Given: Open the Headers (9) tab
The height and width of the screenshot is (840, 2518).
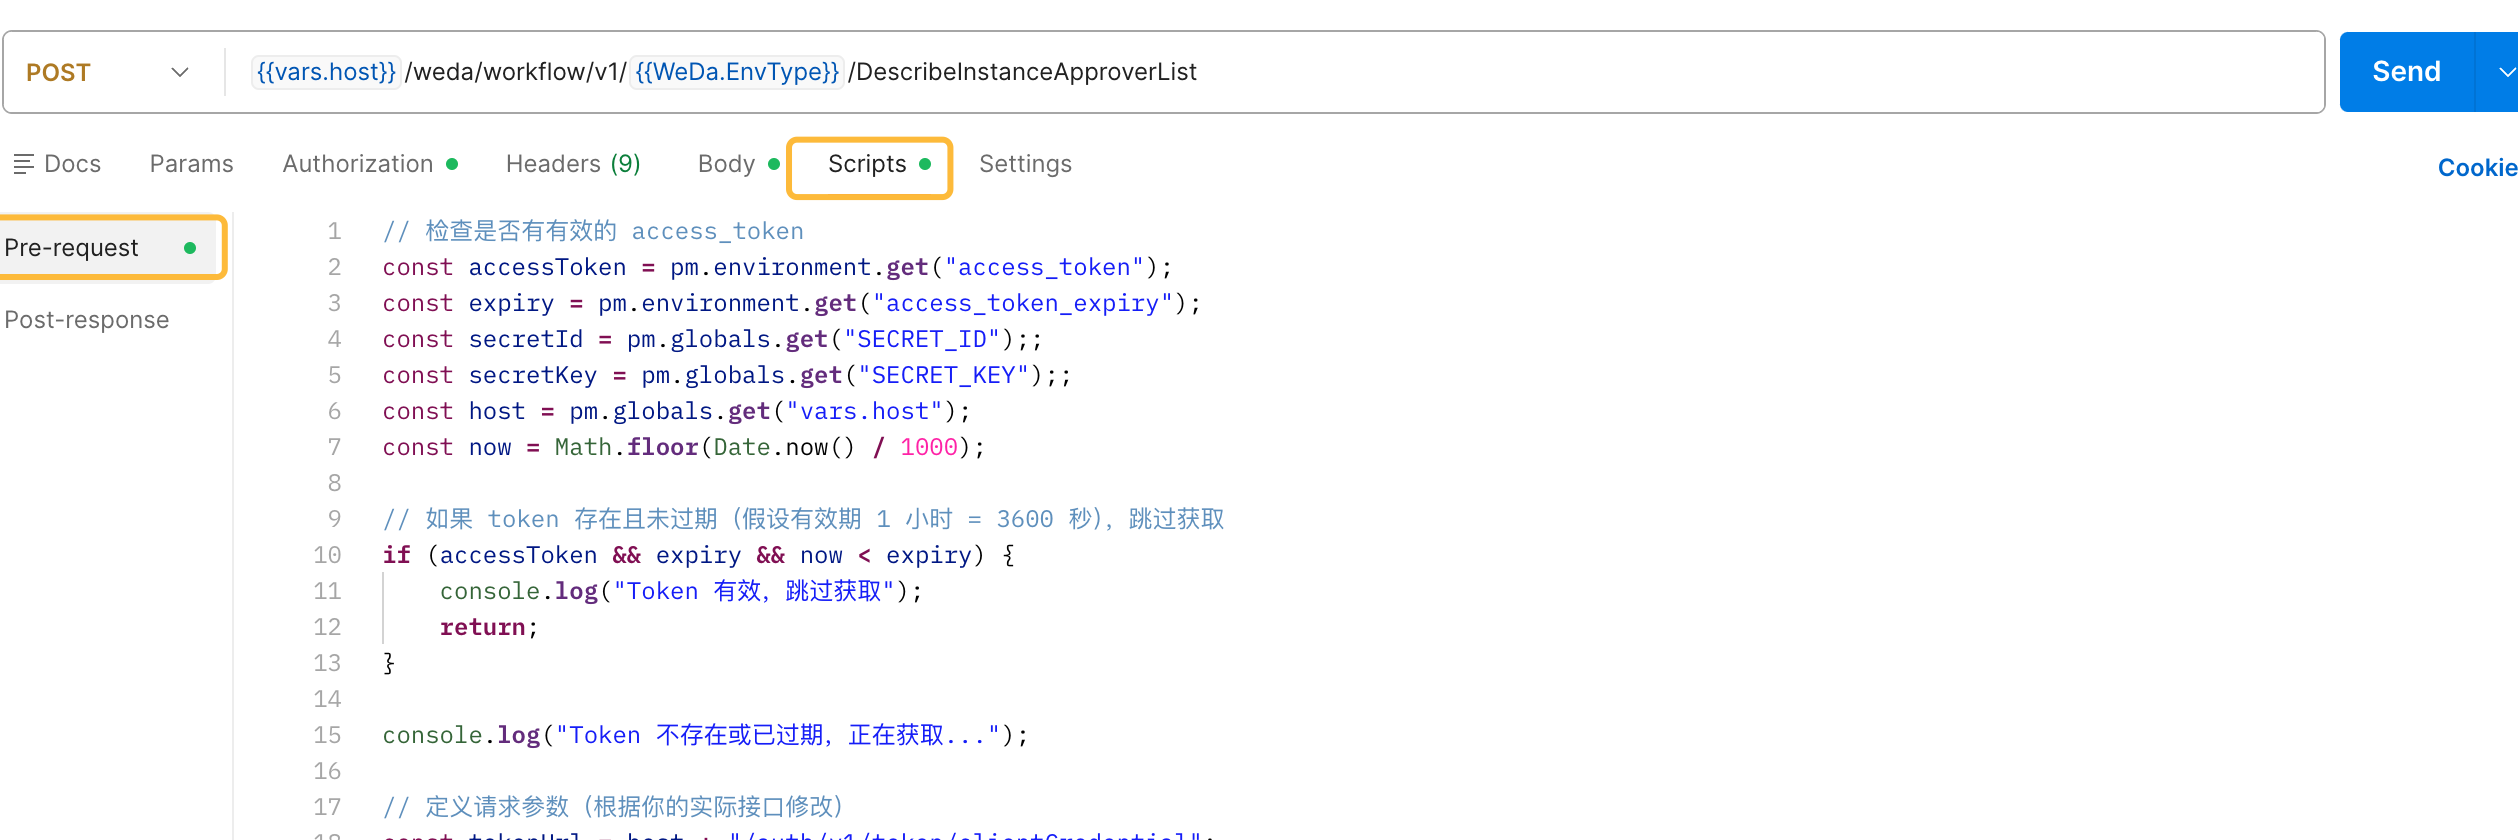Looking at the screenshot, I should point(573,164).
